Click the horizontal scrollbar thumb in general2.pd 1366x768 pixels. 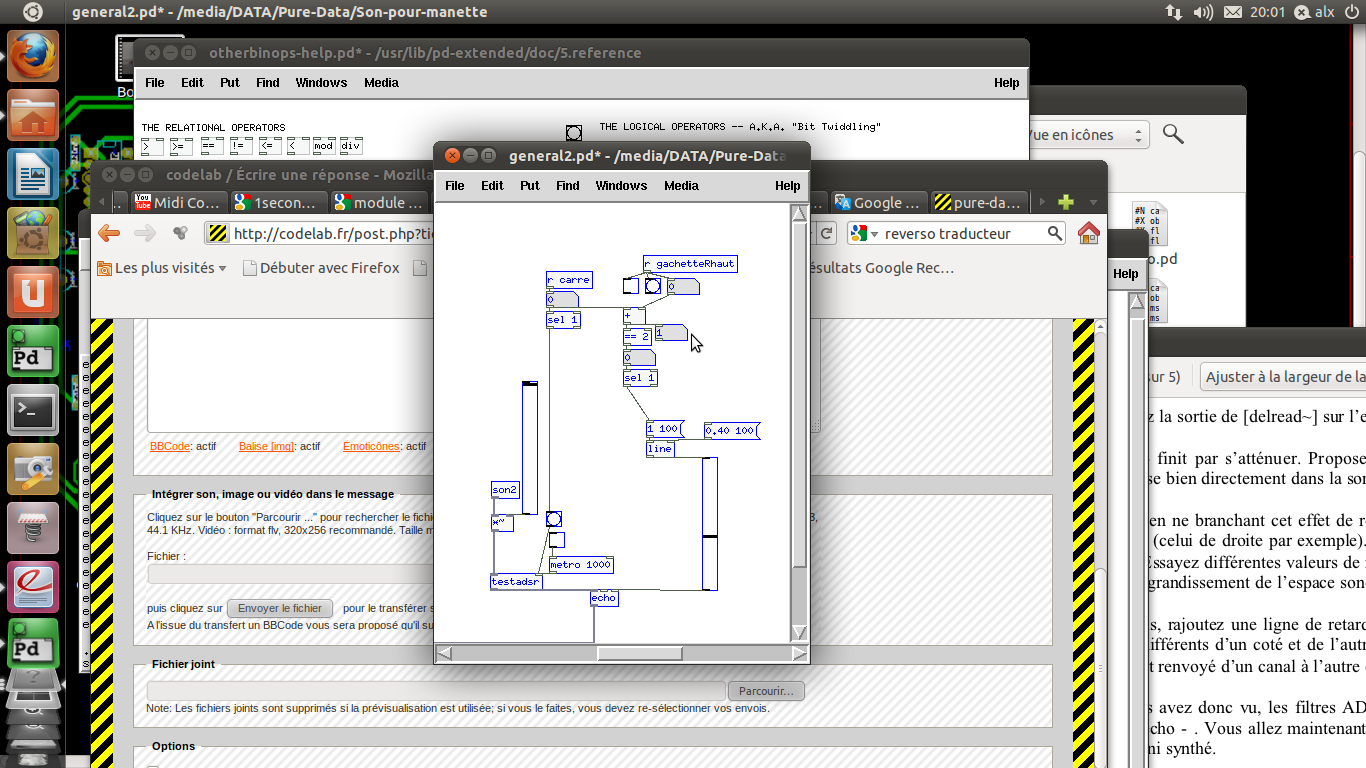pos(640,653)
